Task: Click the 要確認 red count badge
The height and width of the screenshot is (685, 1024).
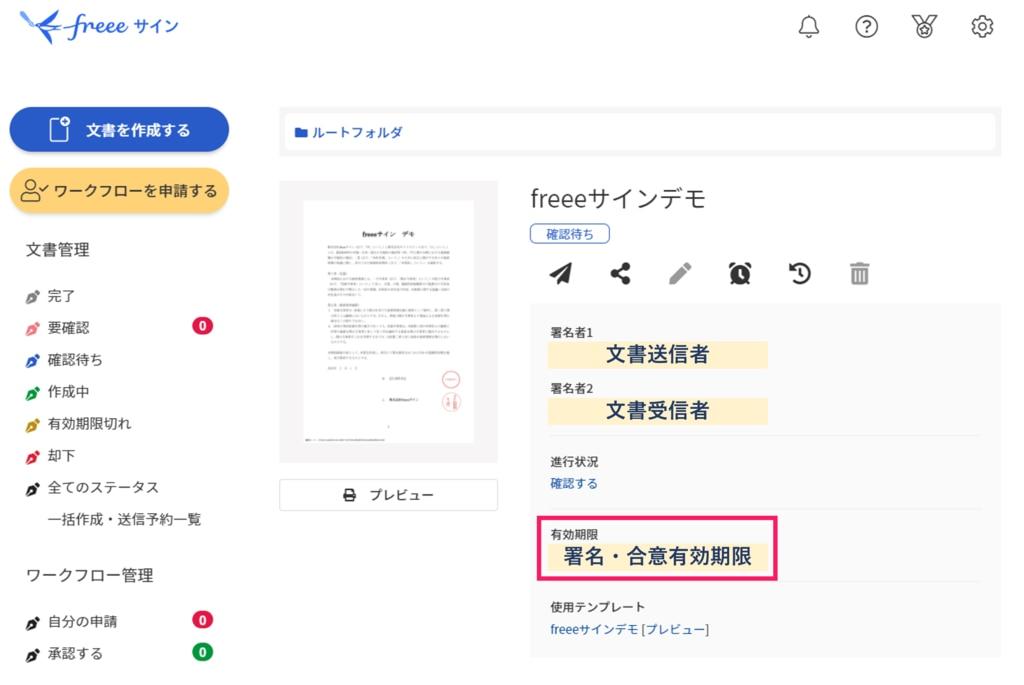Action: click(x=202, y=326)
